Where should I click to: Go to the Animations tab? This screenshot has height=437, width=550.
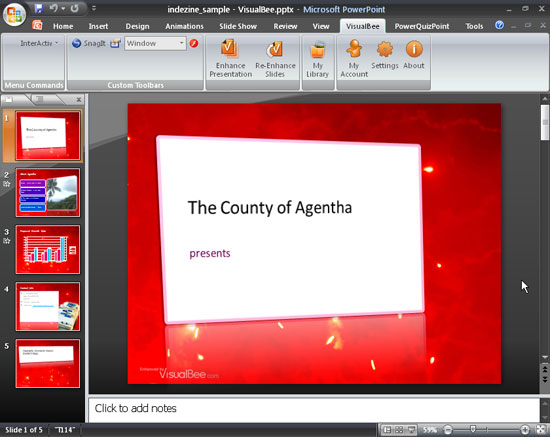[x=185, y=26]
